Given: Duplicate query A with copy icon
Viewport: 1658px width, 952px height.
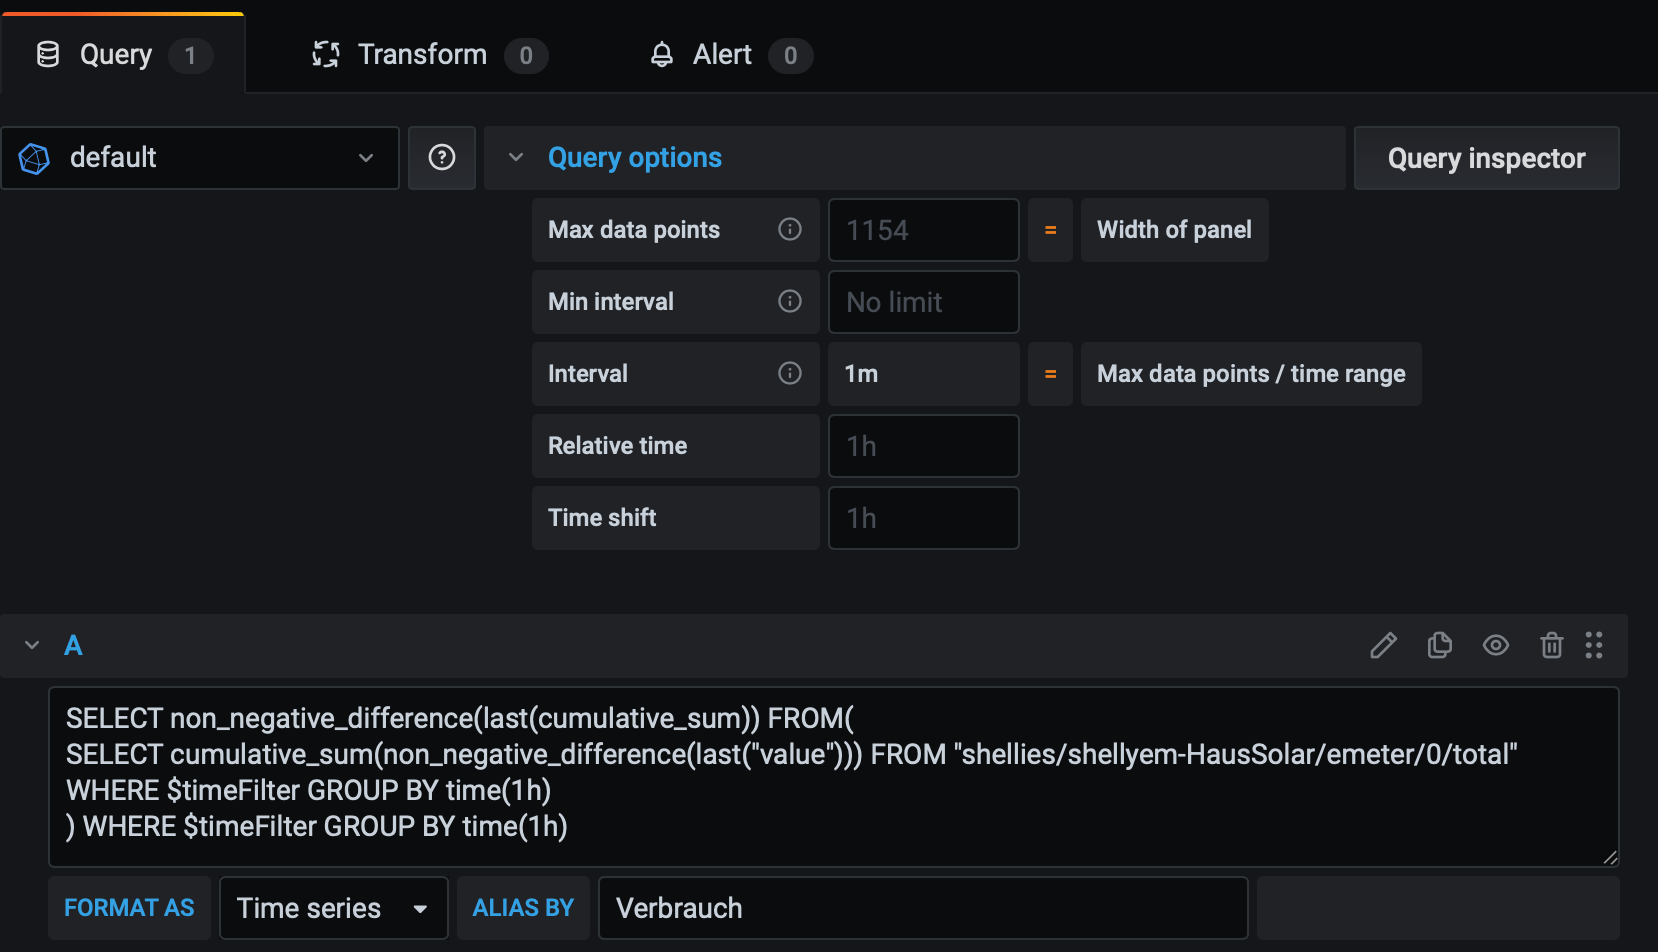Looking at the screenshot, I should (1439, 646).
